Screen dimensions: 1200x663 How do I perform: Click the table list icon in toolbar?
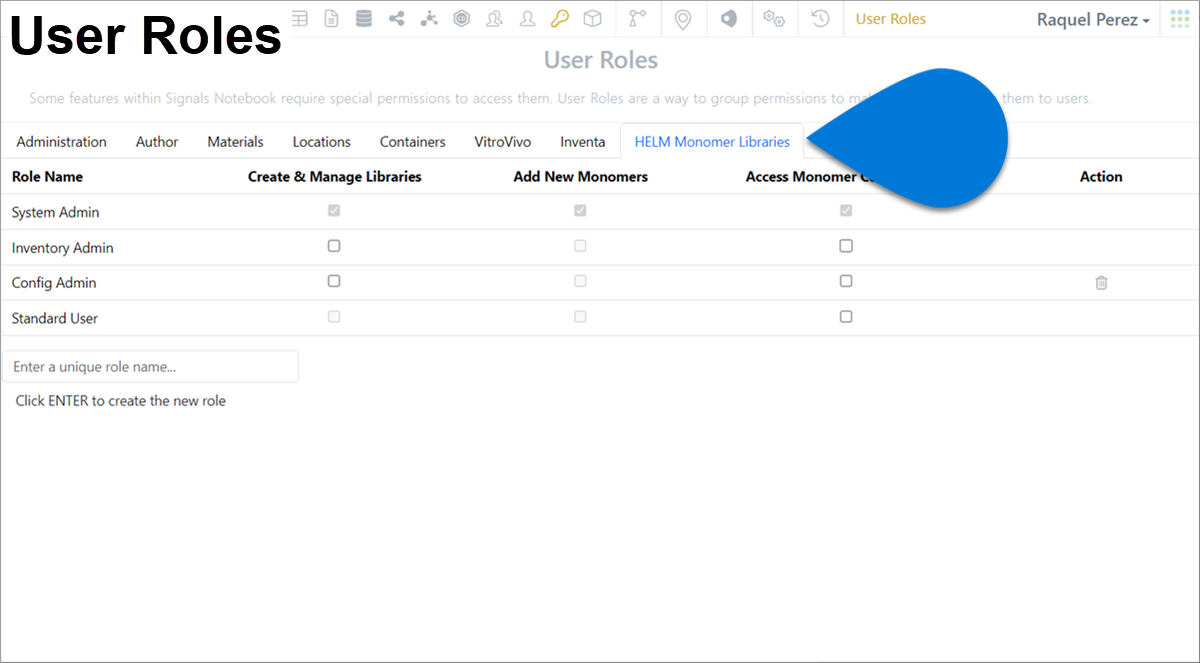click(x=299, y=18)
